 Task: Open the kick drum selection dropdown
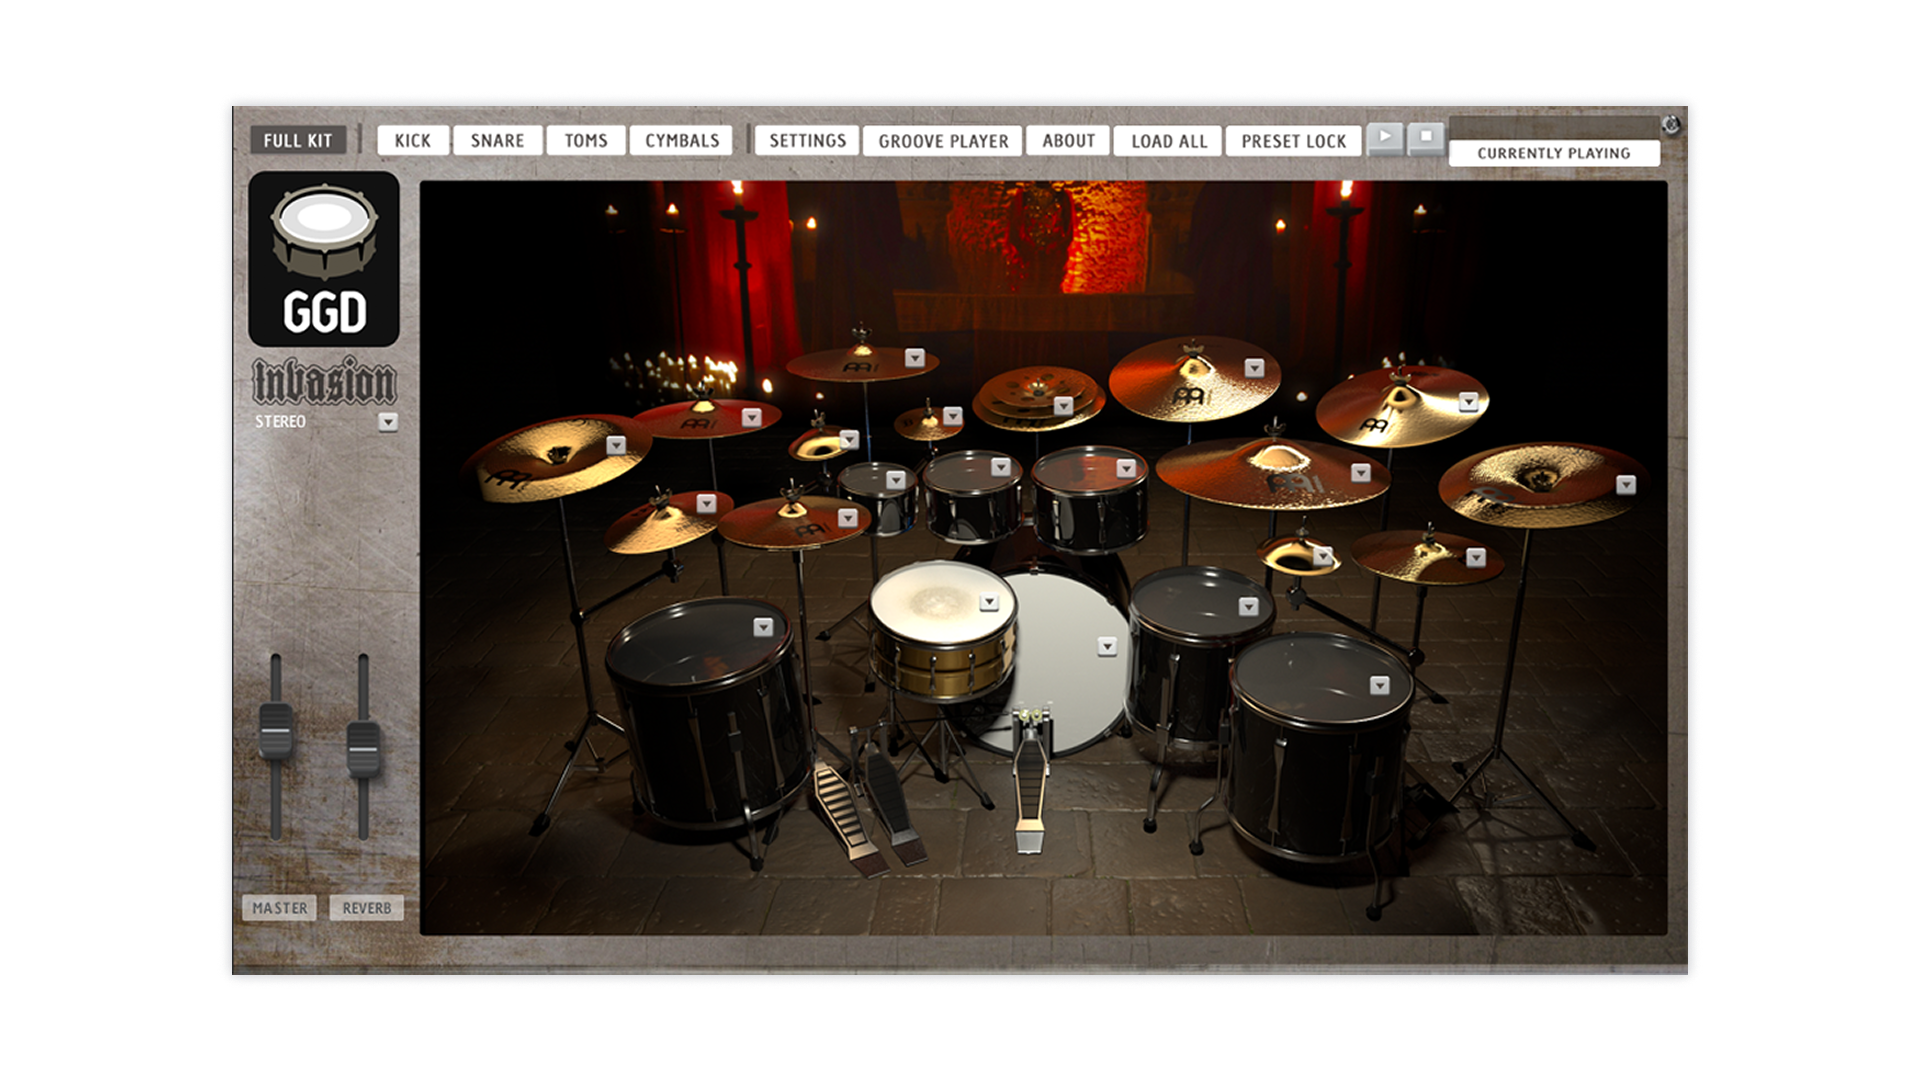tap(1107, 647)
